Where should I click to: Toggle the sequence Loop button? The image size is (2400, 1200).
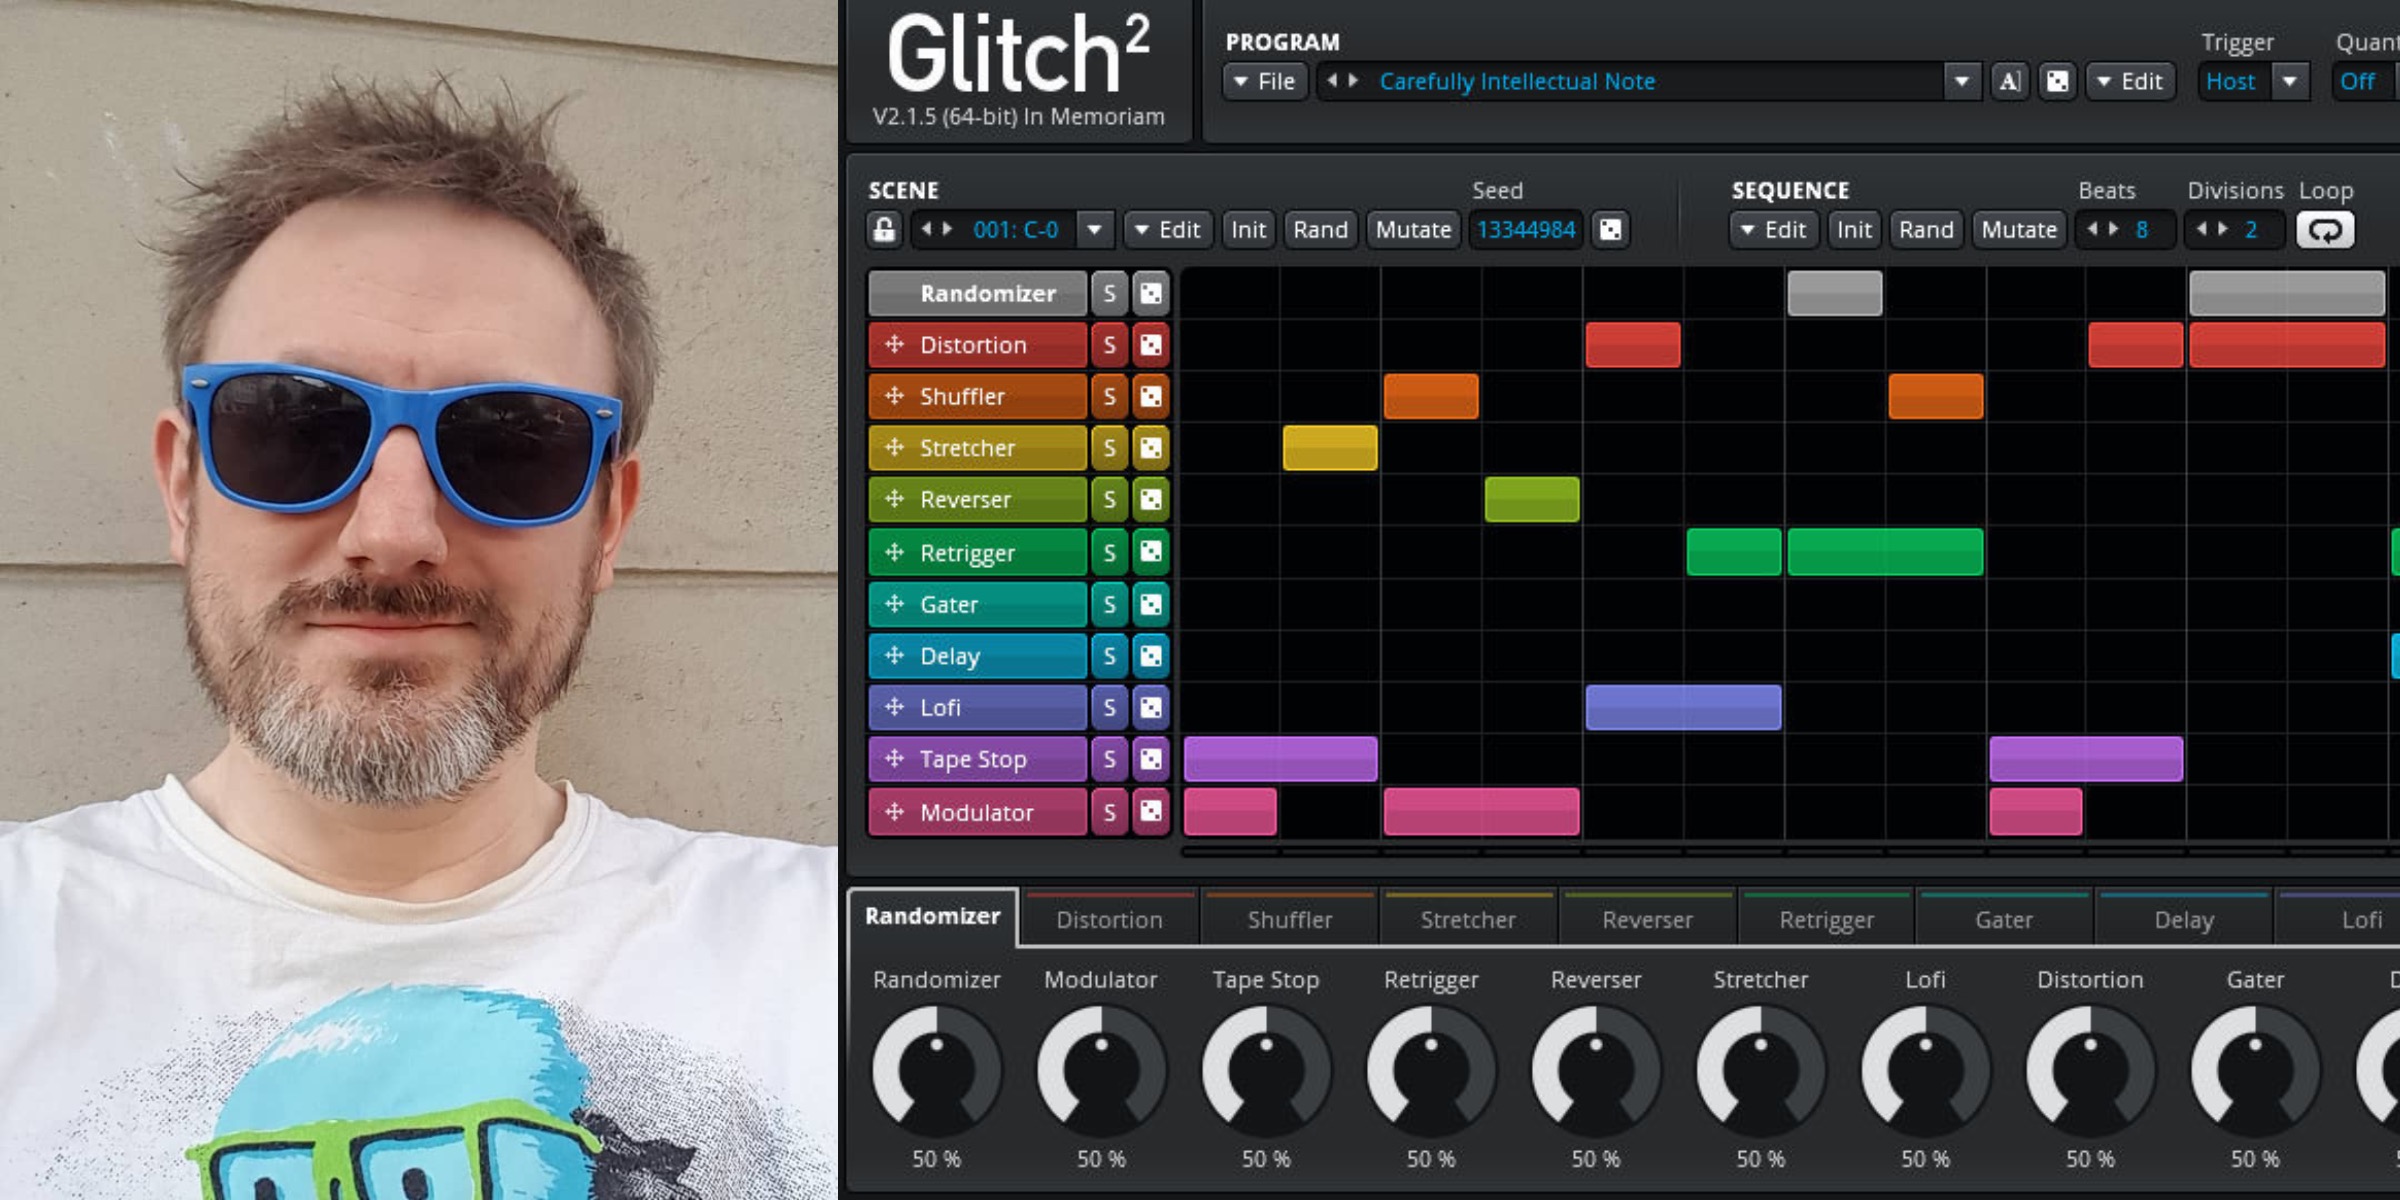pyautogui.click(x=2325, y=230)
